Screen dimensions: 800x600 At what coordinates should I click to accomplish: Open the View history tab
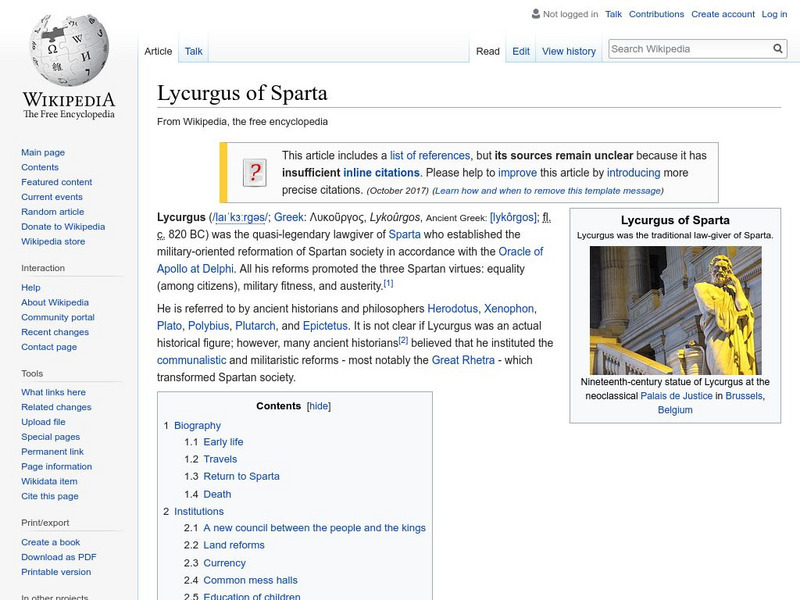[568, 51]
